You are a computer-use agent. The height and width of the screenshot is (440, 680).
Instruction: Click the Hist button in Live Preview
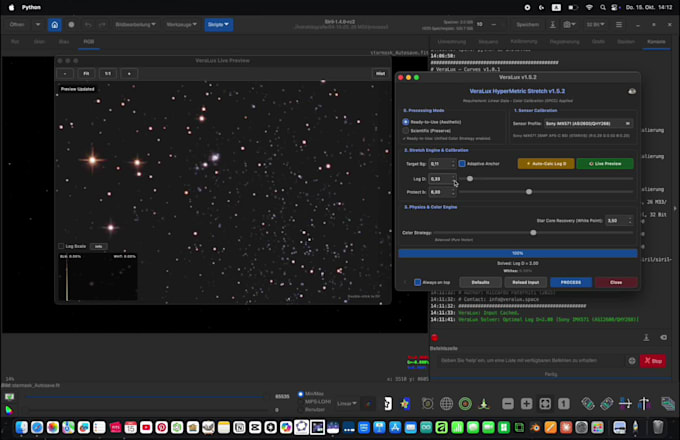(x=380, y=74)
